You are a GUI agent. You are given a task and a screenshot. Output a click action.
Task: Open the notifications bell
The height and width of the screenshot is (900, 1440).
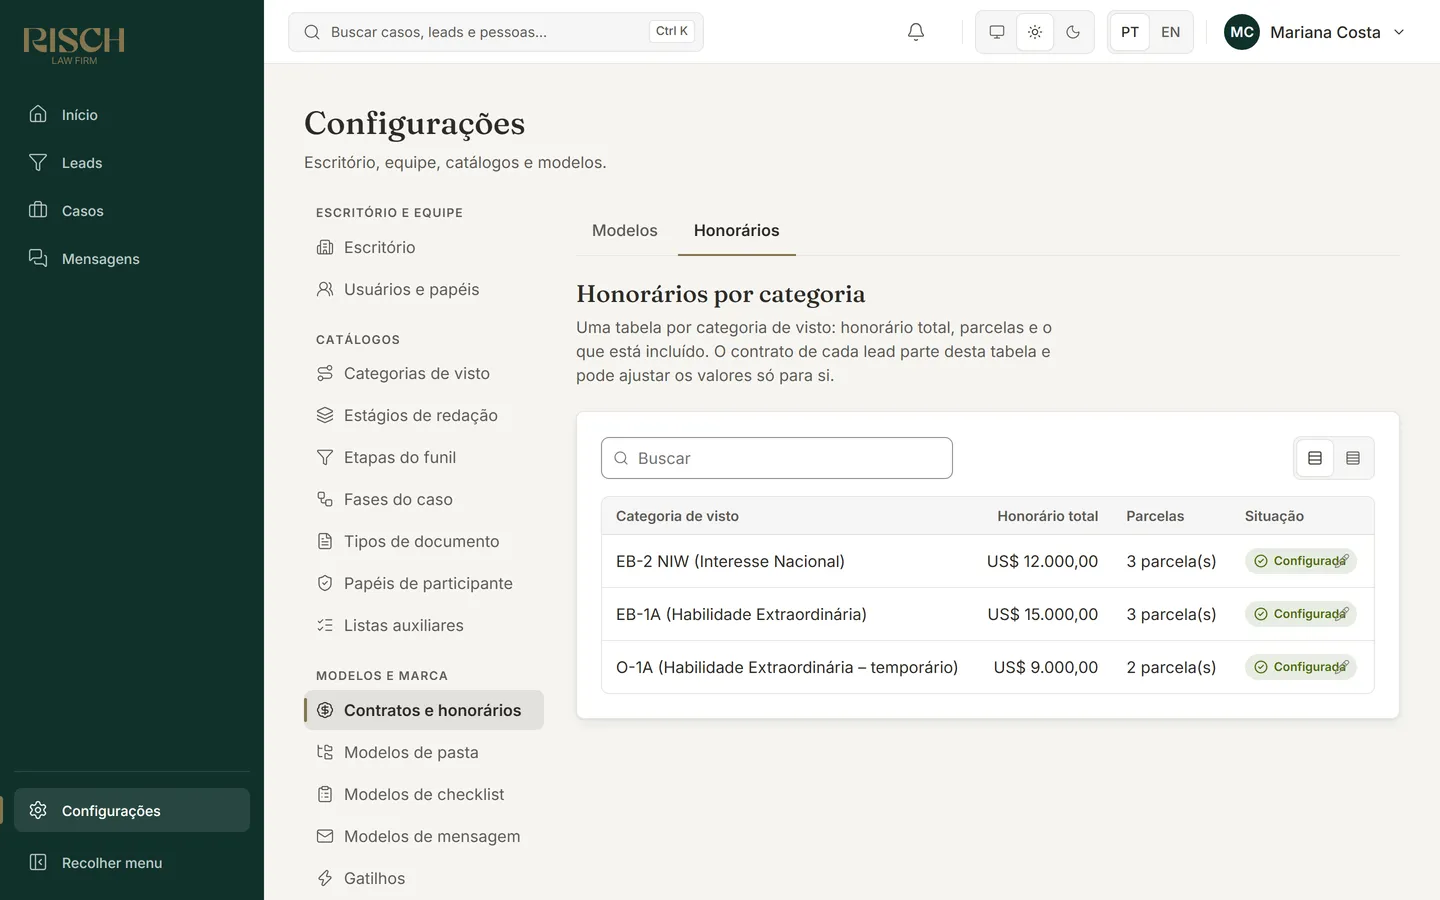click(915, 32)
